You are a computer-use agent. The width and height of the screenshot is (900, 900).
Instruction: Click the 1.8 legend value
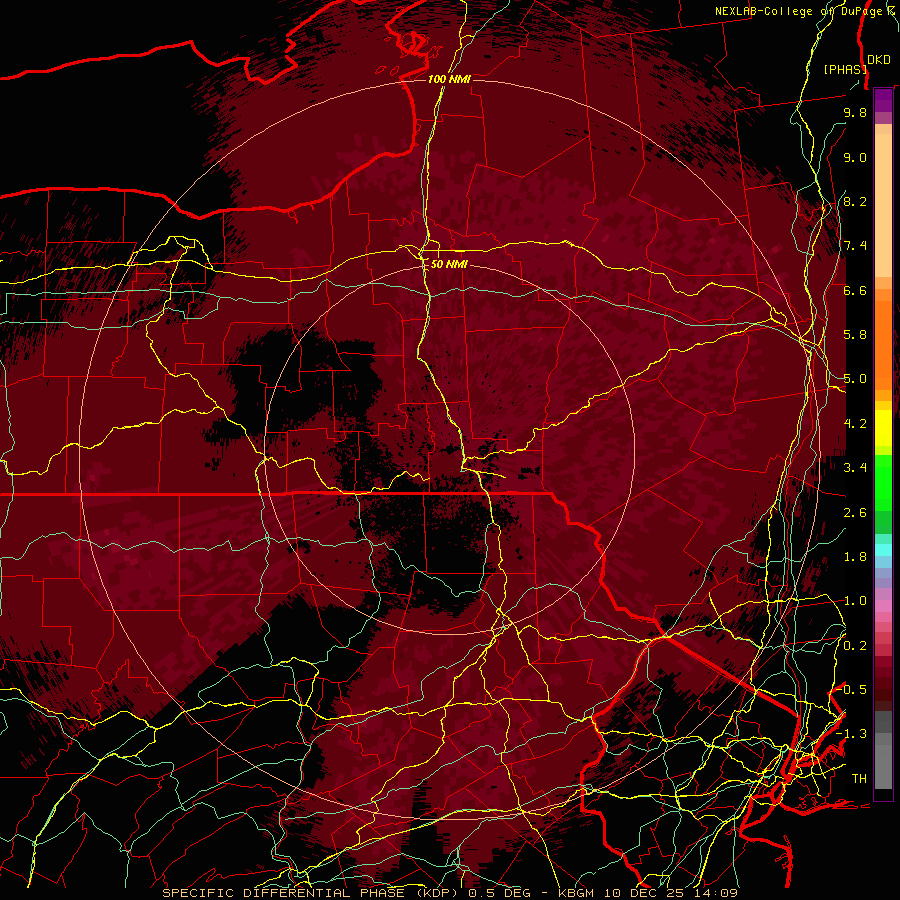855,557
